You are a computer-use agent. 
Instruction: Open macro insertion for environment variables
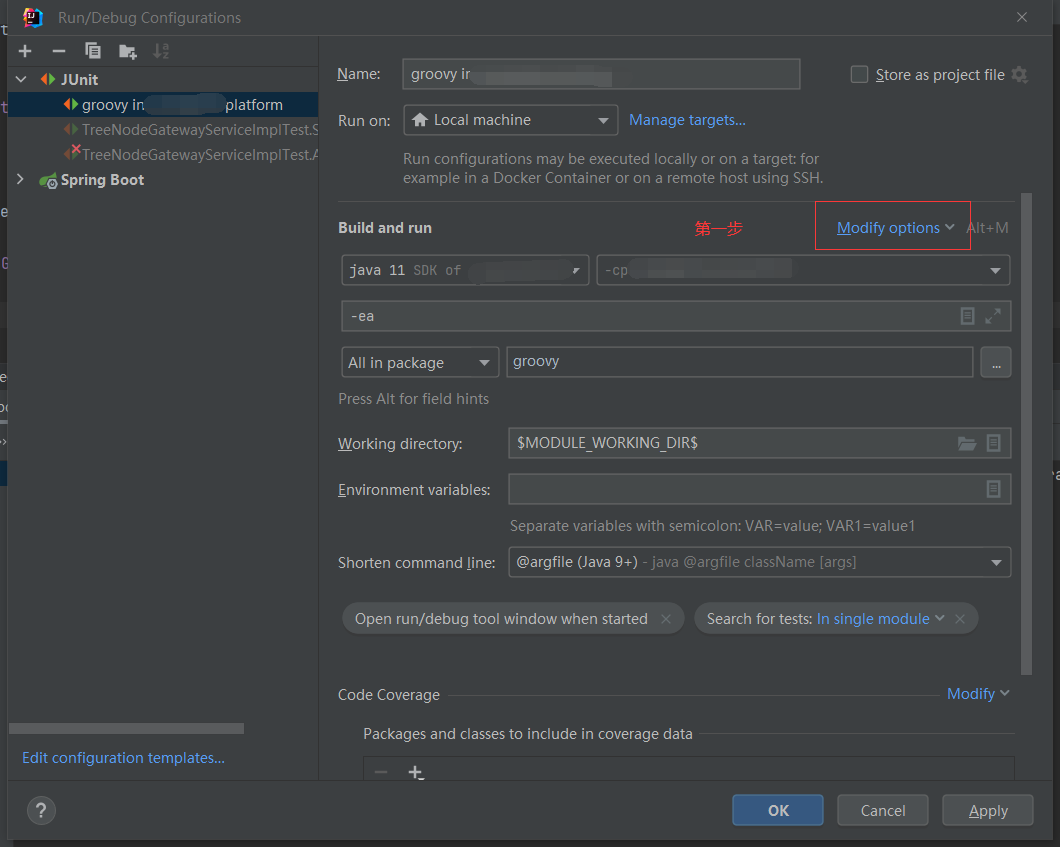pyautogui.click(x=993, y=489)
